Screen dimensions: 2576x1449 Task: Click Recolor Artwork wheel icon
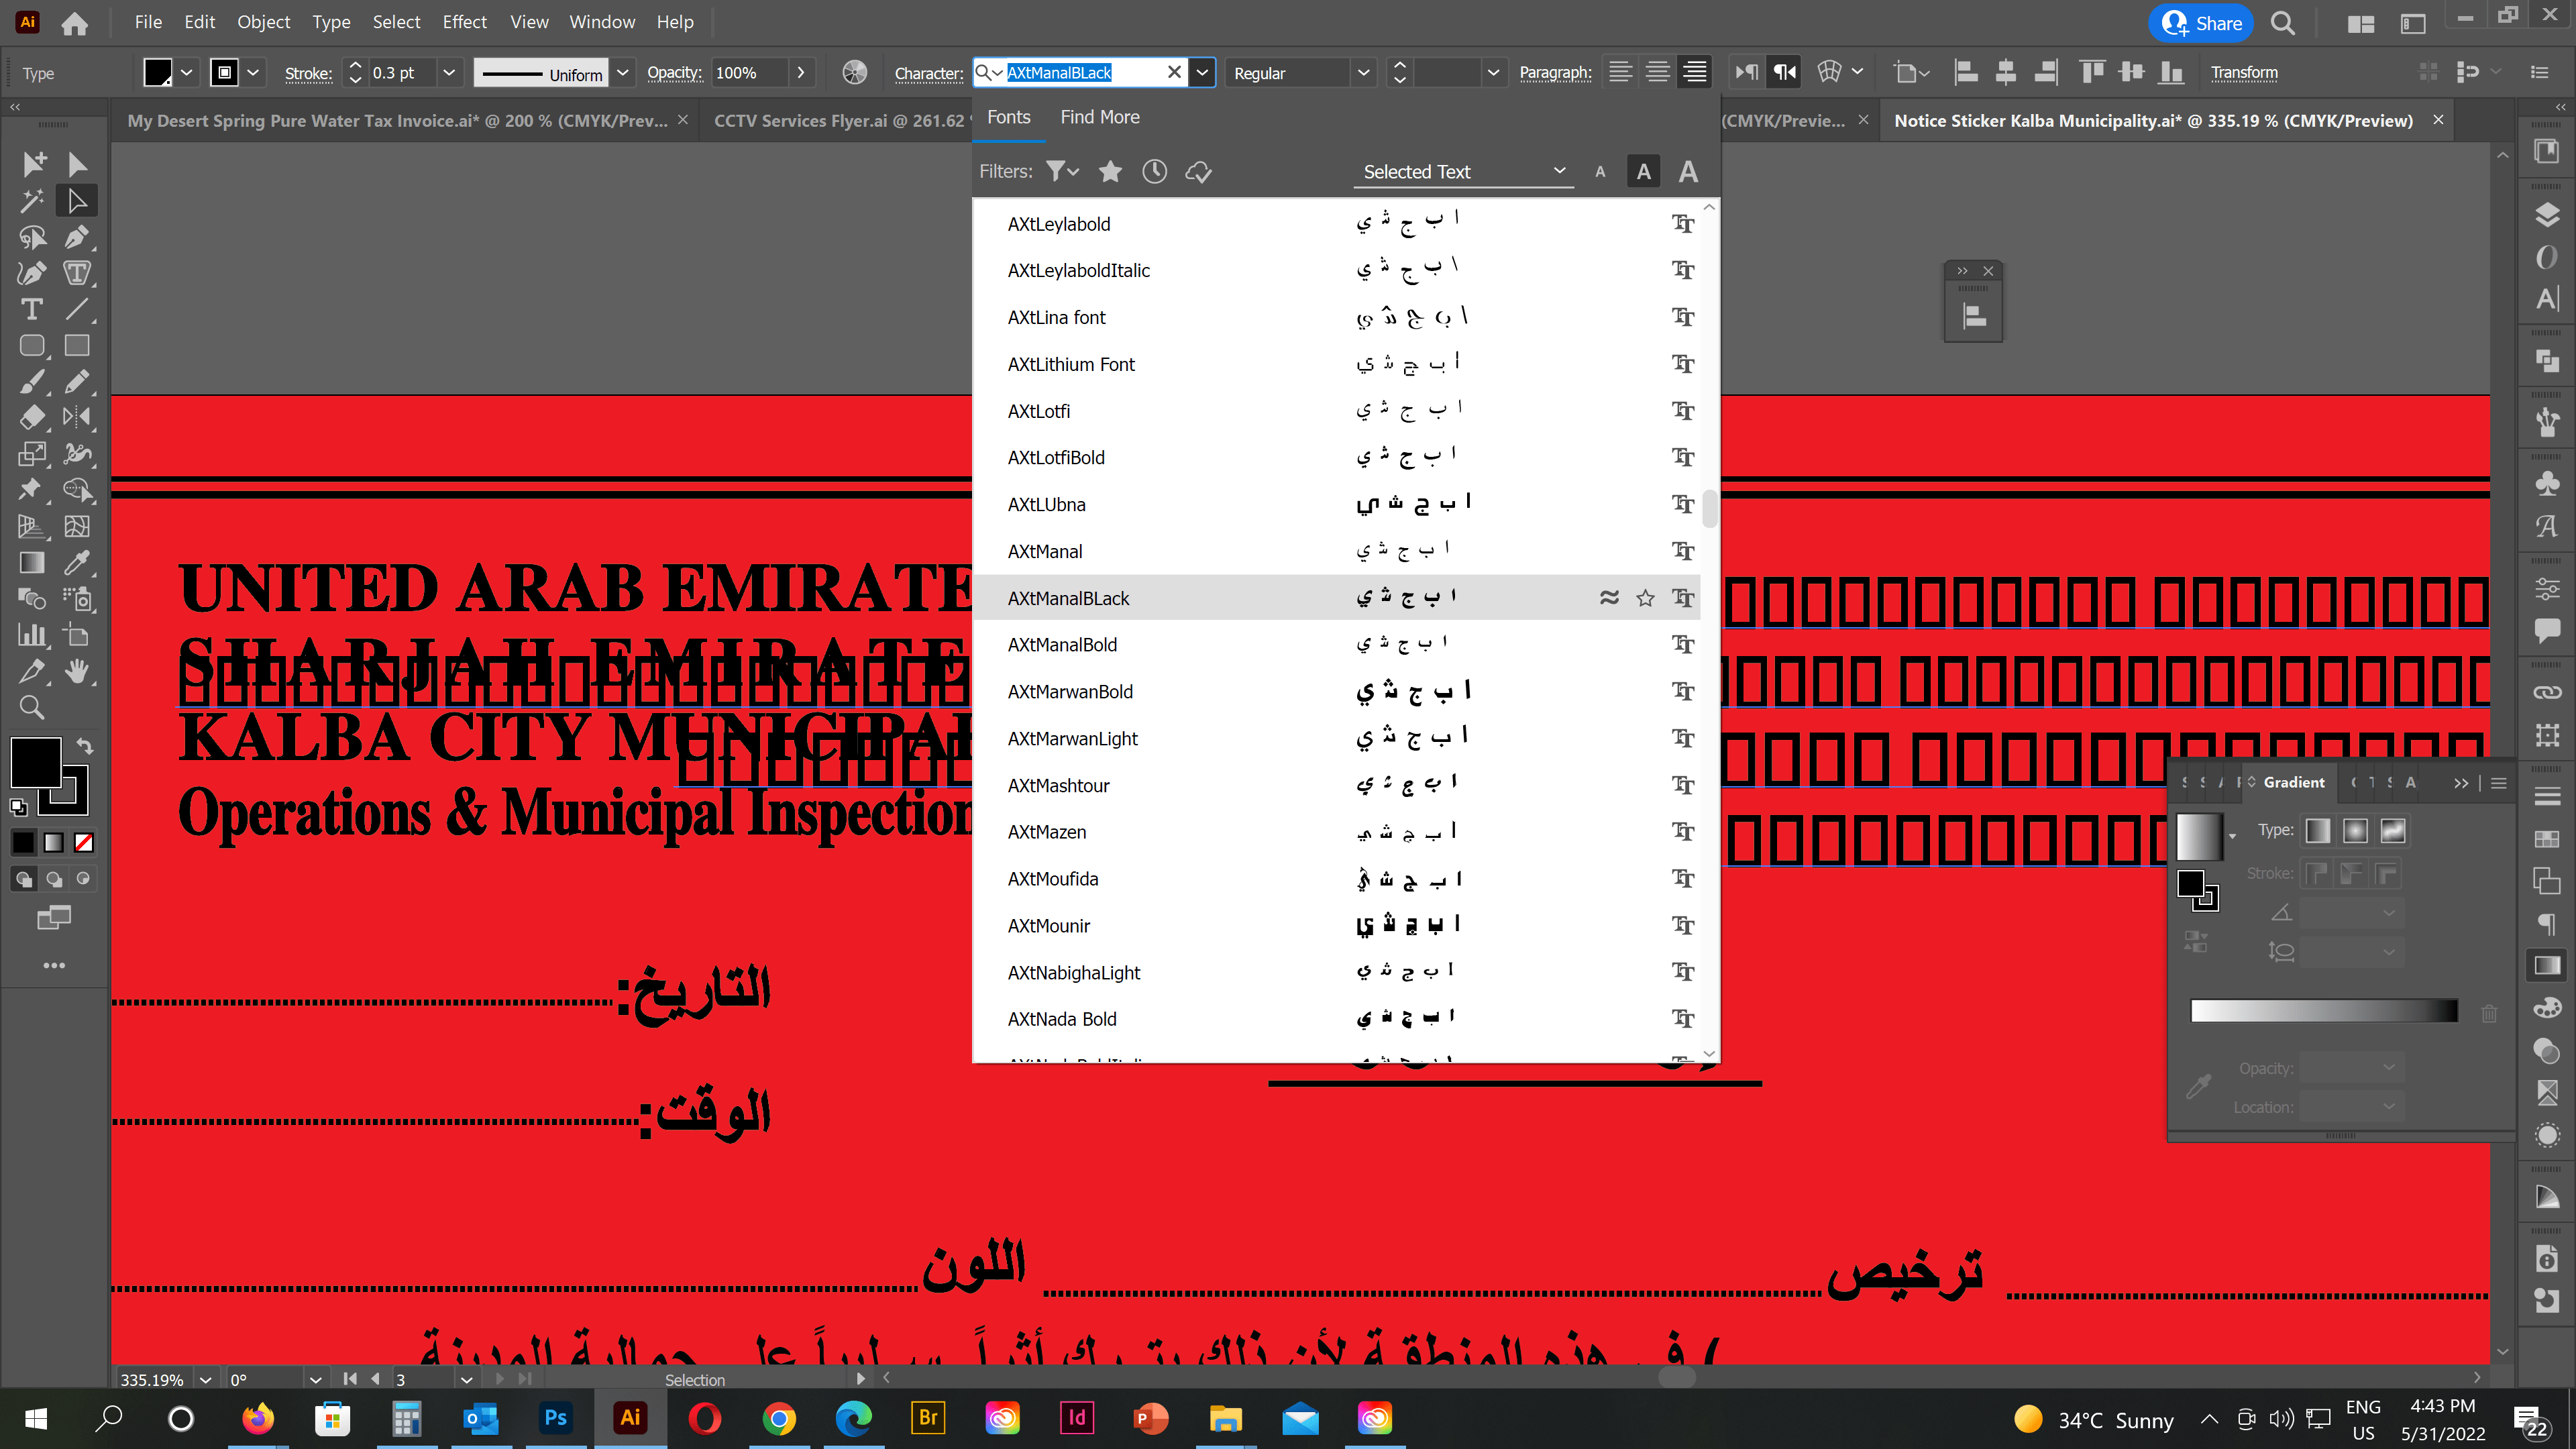click(854, 73)
